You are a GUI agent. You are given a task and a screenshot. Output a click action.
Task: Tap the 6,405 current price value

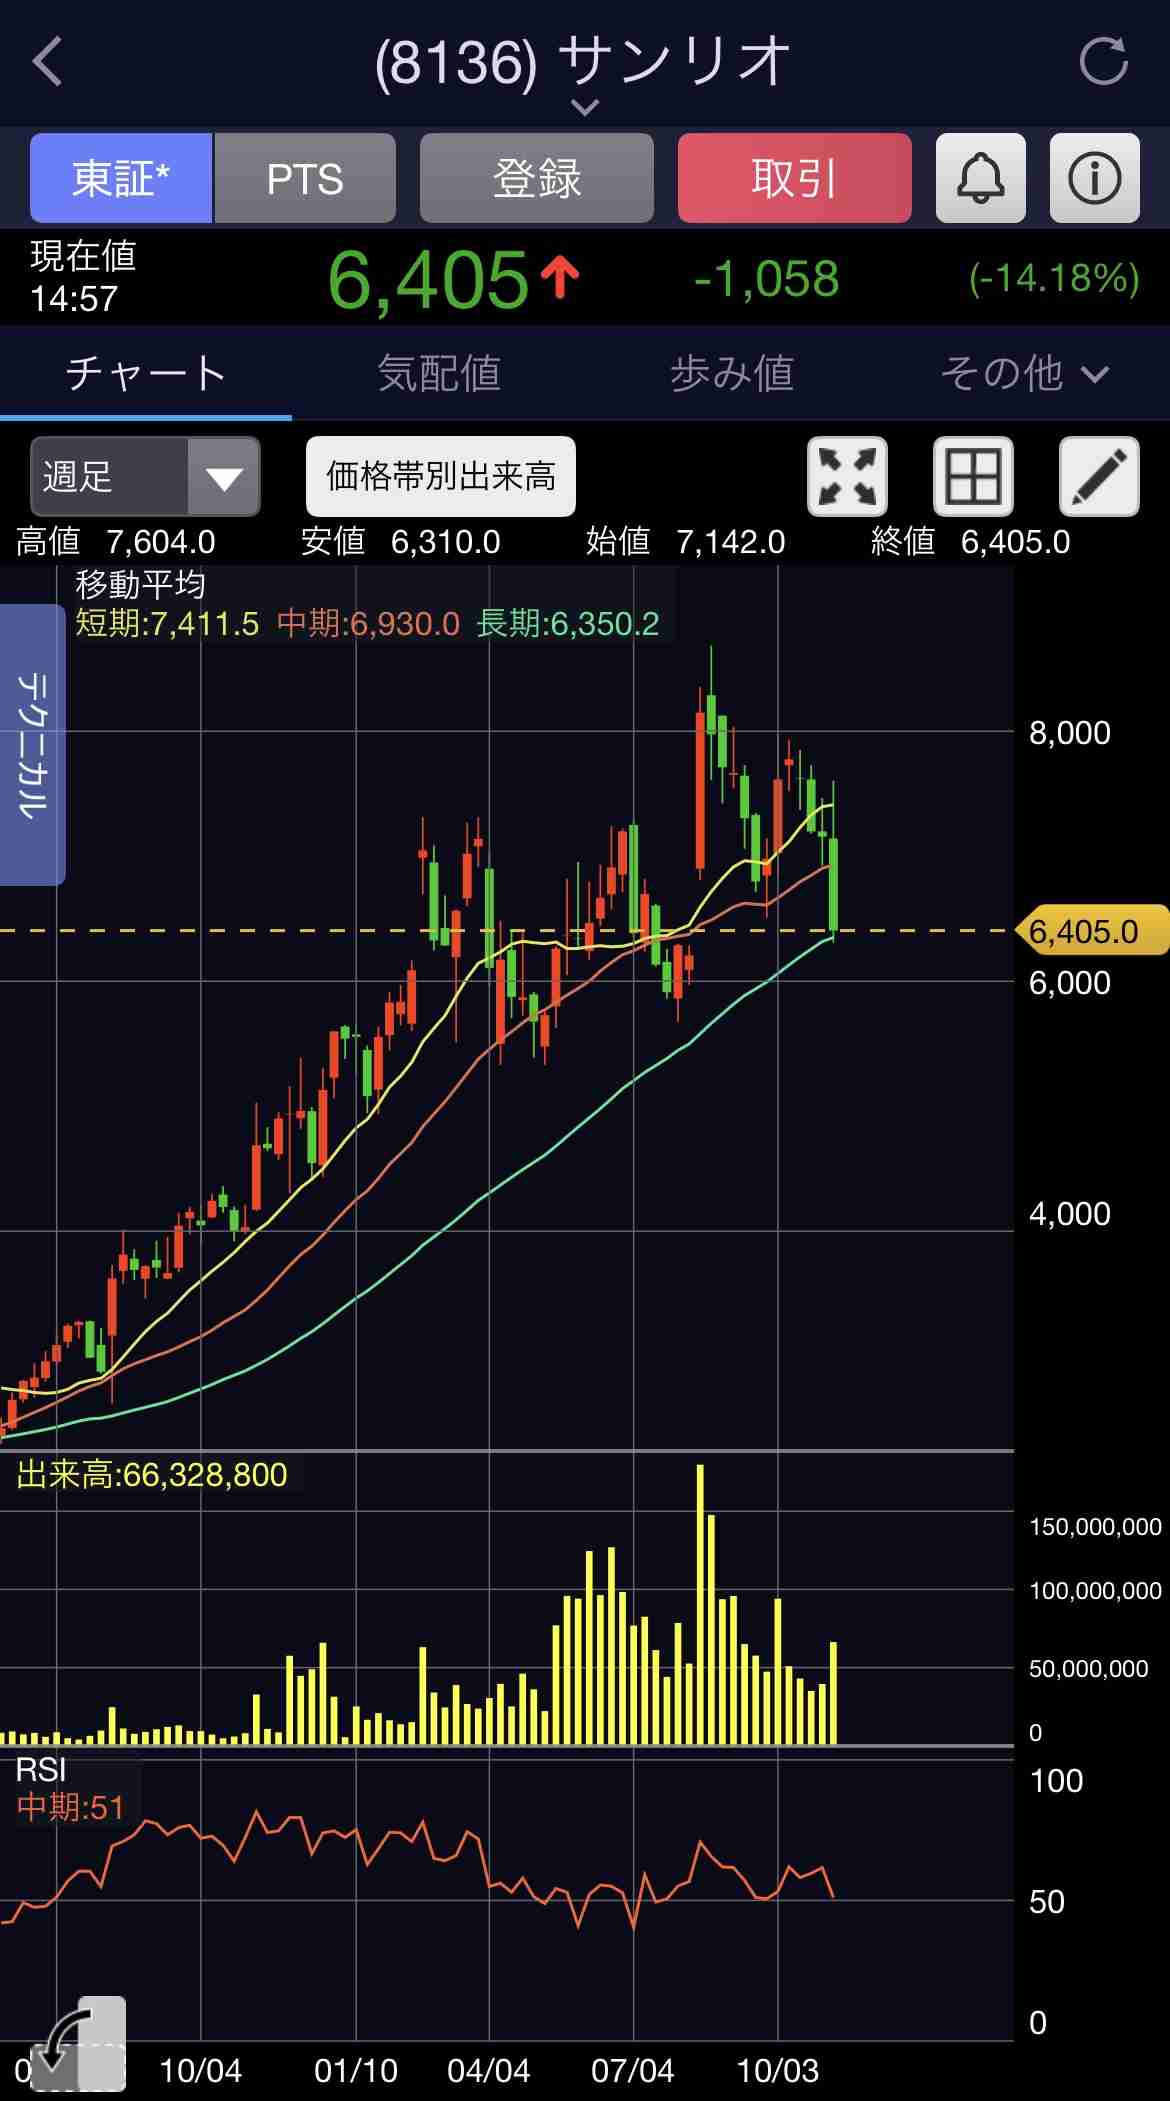(429, 279)
